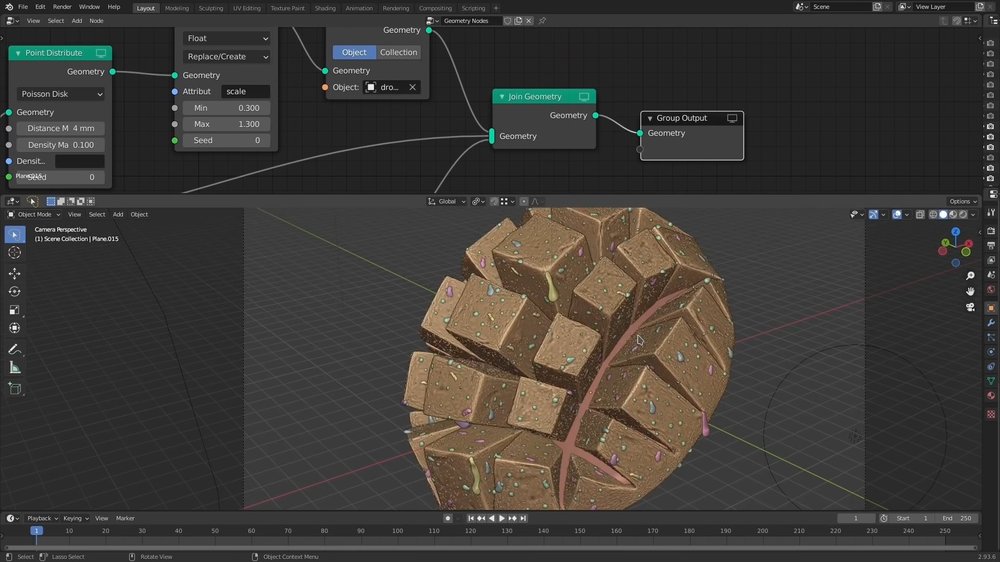1000x562 pixels.
Task: Open the Object Mode dropdown
Action: pyautogui.click(x=36, y=214)
